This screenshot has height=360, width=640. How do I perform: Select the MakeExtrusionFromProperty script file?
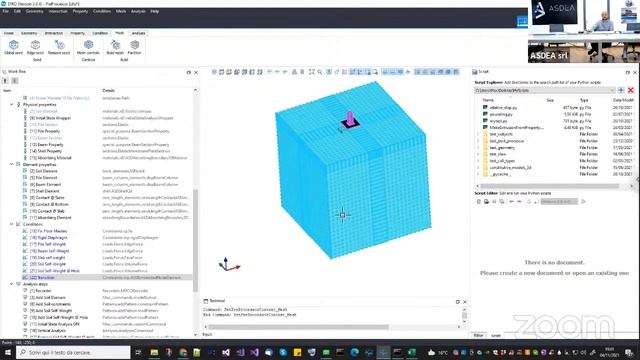point(517,128)
